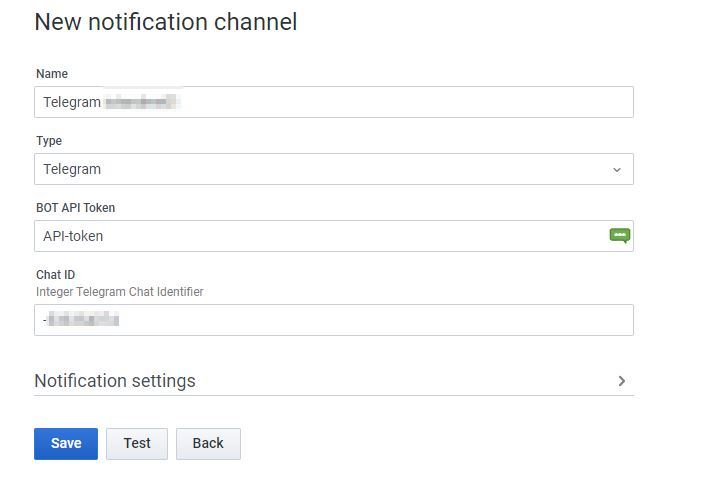
Task: Click the 'Integer Telegram Chat Identifier' hint text
Action: [120, 292]
